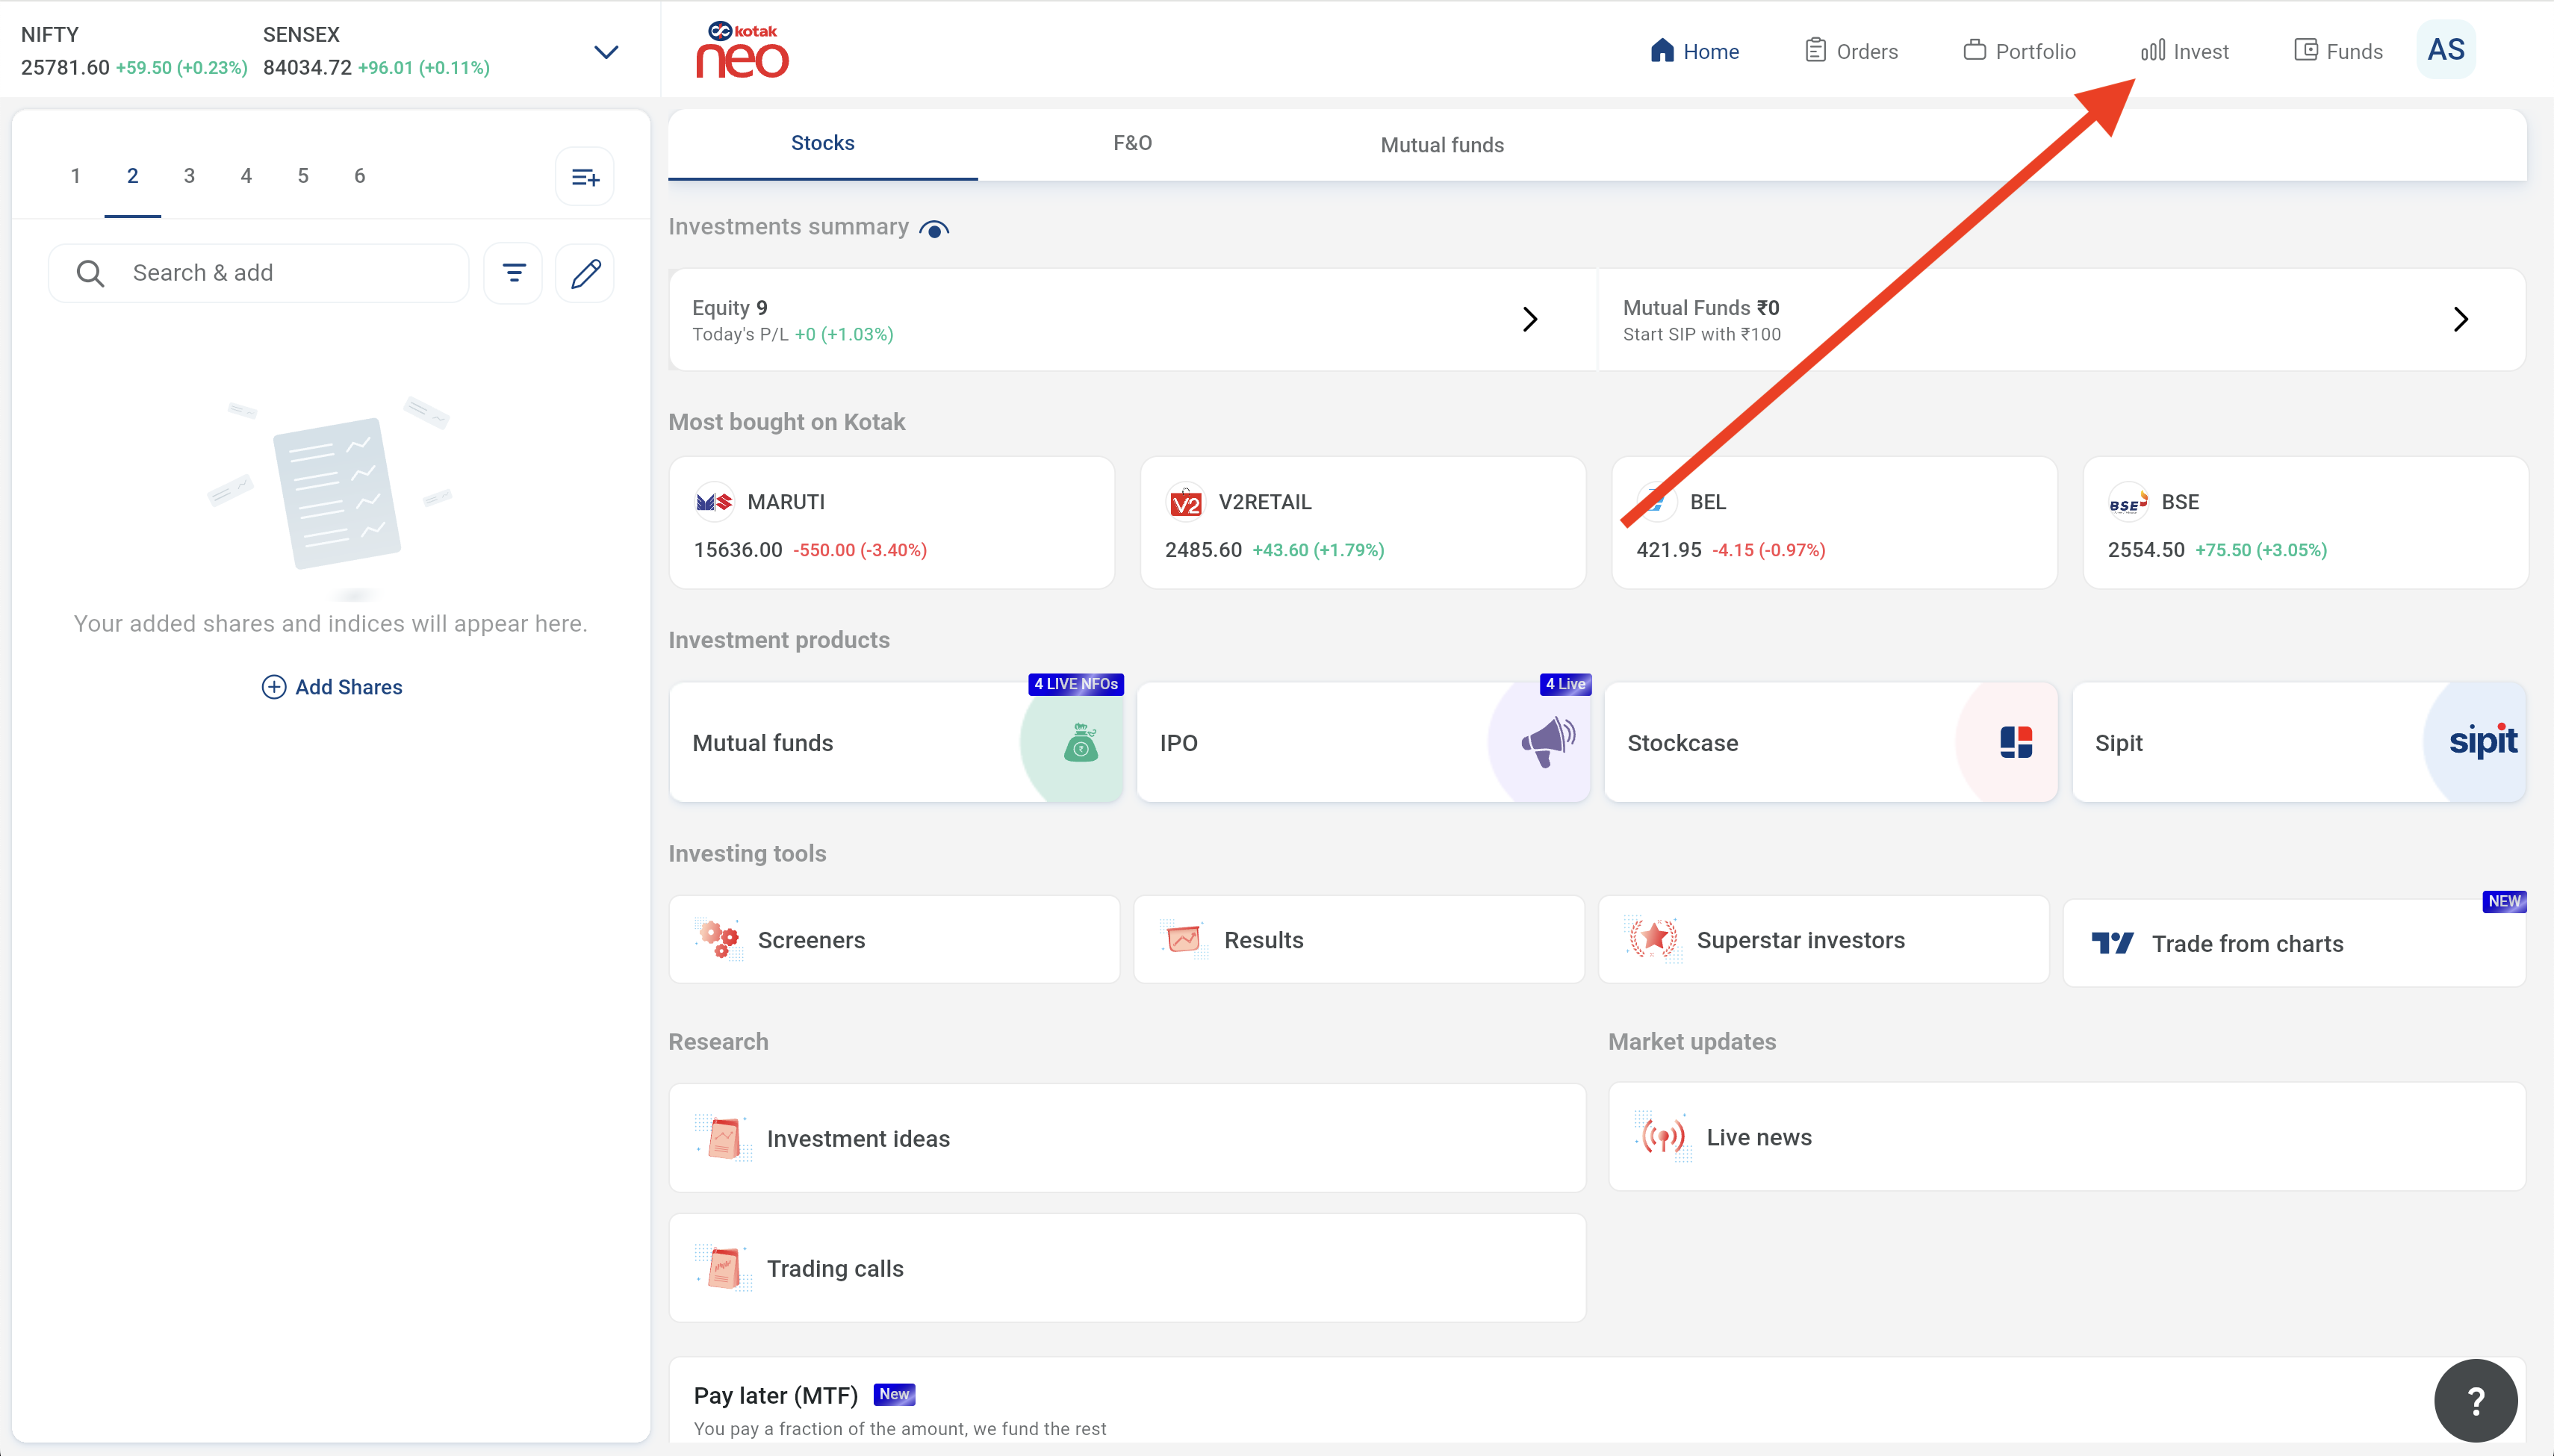The width and height of the screenshot is (2554, 1456).
Task: Open the IPO product card
Action: coord(1363,742)
